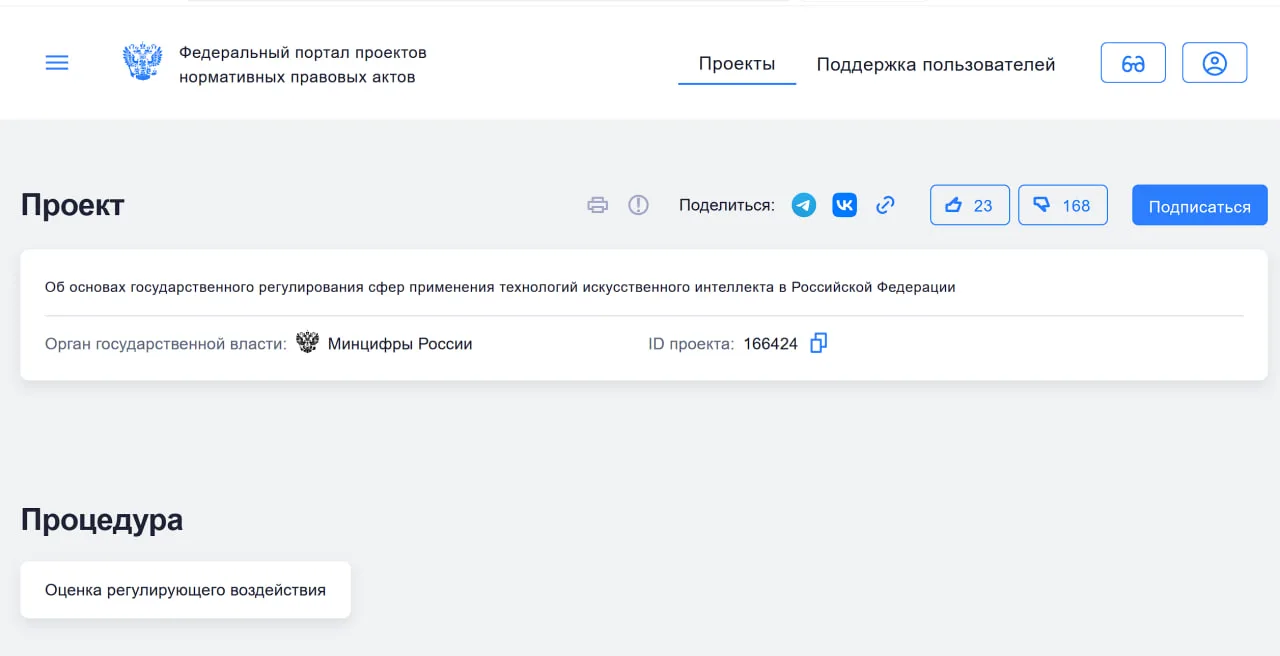
Task: Select the Орган государственной власти label
Action: tap(166, 344)
